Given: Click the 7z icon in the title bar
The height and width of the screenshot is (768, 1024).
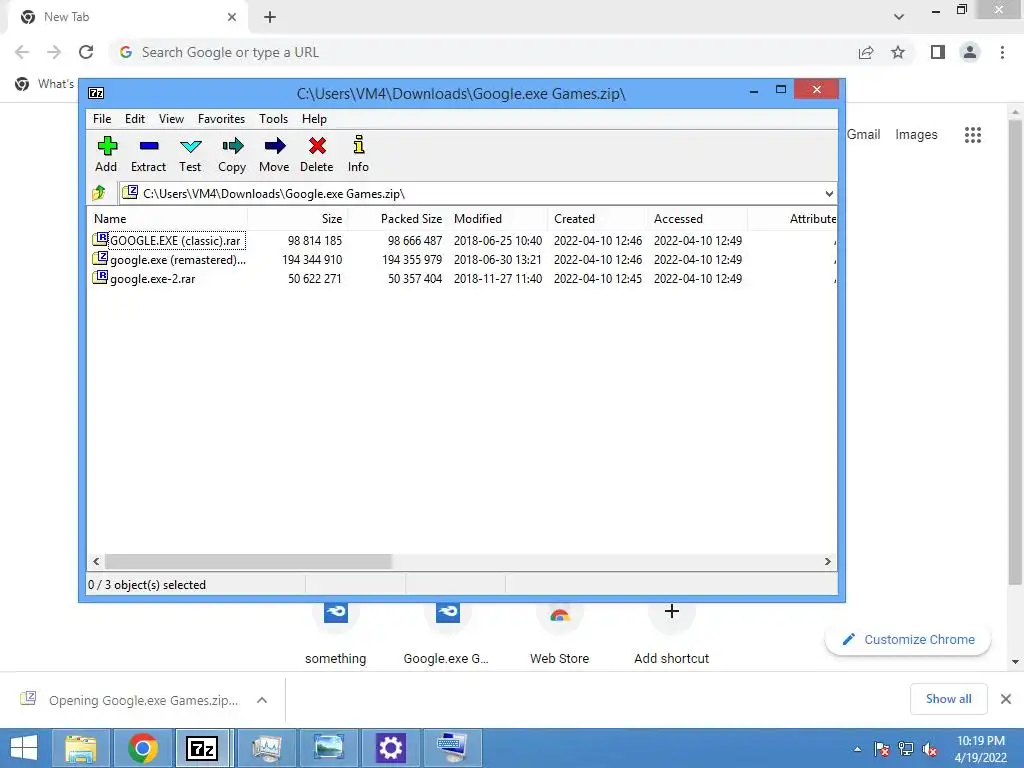Looking at the screenshot, I should coord(96,93).
